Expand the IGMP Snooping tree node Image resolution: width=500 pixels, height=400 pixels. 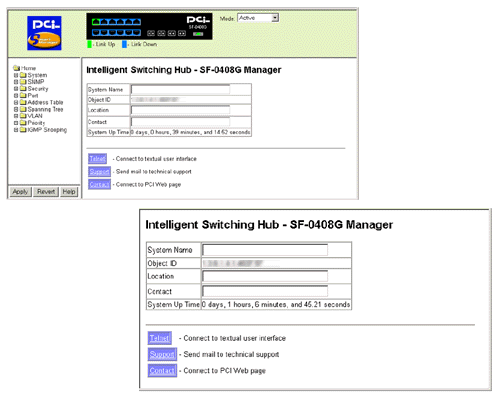[16, 130]
